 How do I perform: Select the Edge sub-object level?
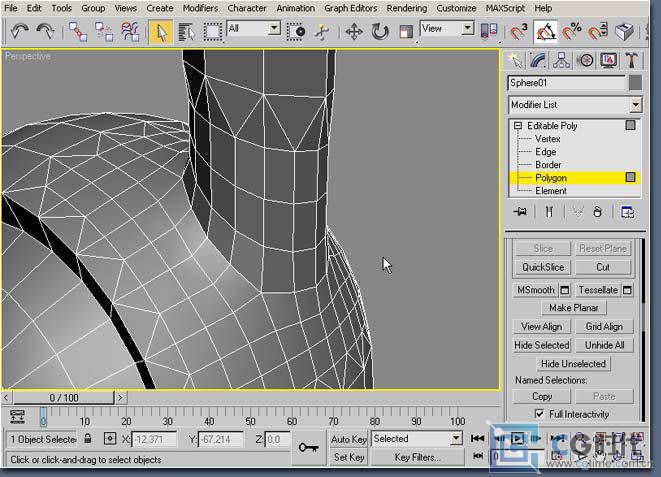(545, 152)
